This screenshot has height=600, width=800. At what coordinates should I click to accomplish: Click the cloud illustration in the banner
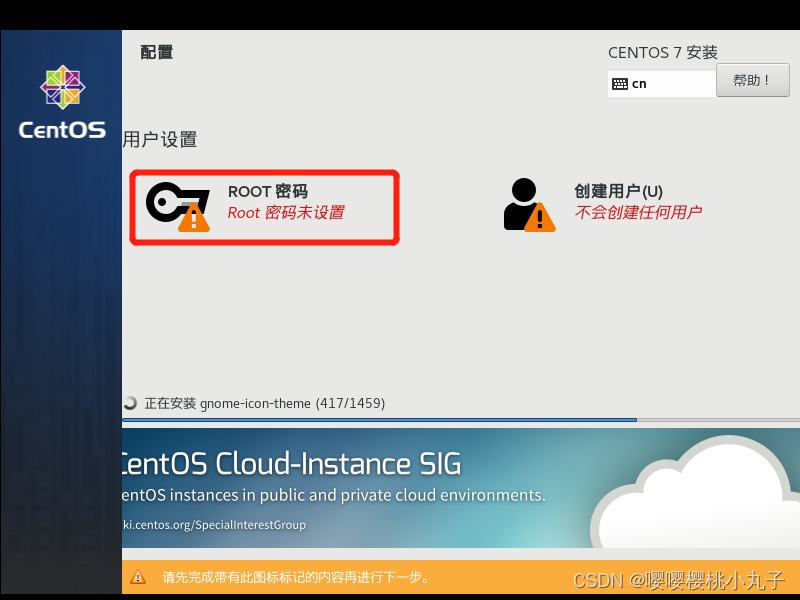(x=695, y=491)
